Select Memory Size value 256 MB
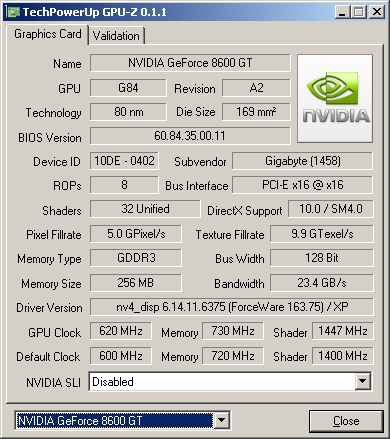Screen dimensions: 390x439 [136, 283]
